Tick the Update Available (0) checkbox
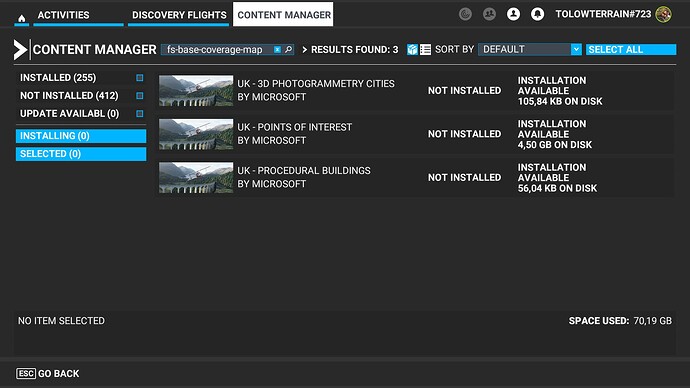The width and height of the screenshot is (690, 388). (x=139, y=113)
